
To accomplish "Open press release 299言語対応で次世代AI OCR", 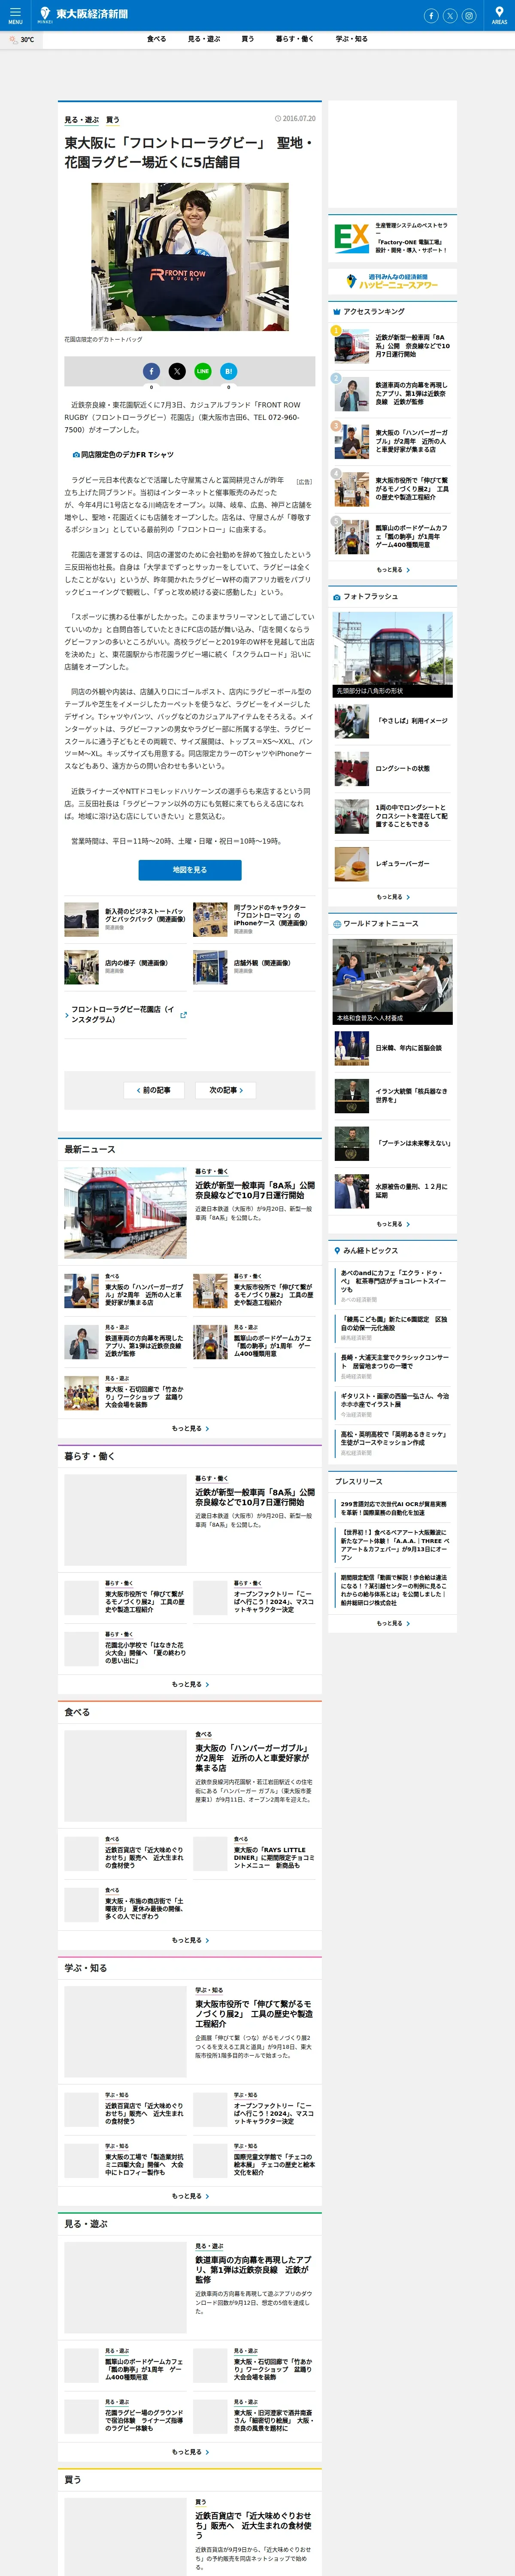I will 394,1508.
